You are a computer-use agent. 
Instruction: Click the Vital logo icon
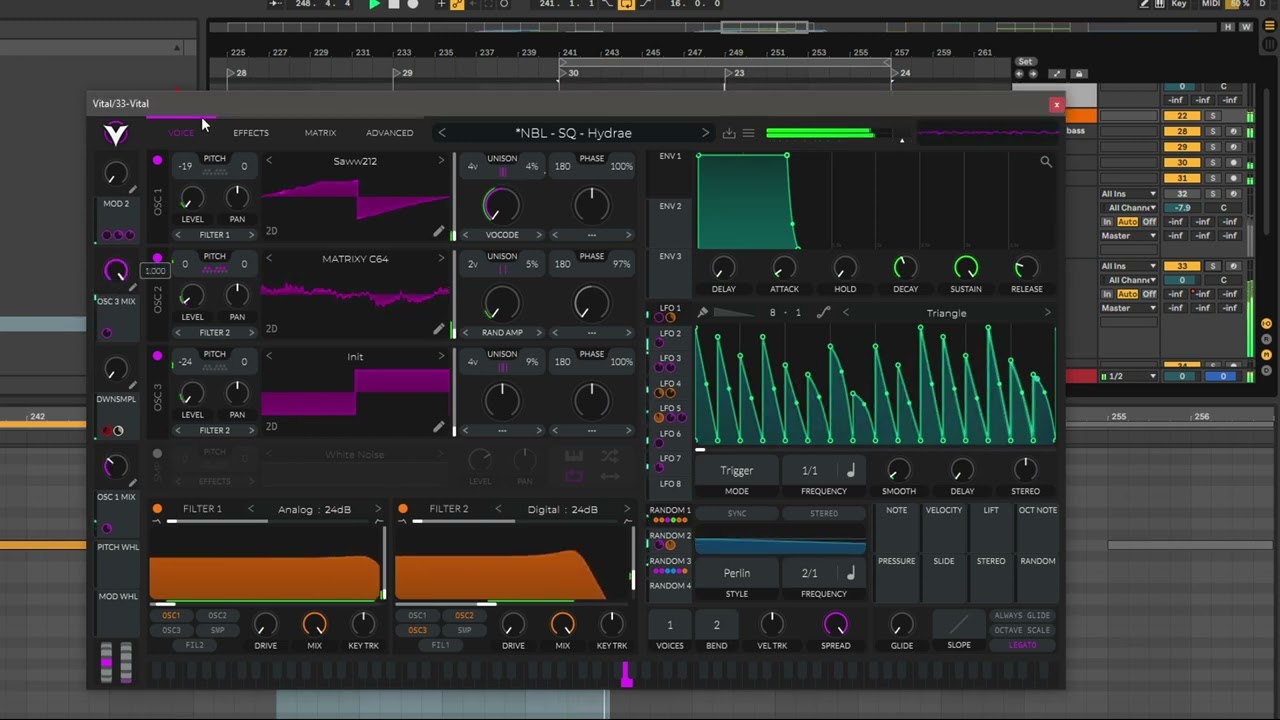[116, 133]
